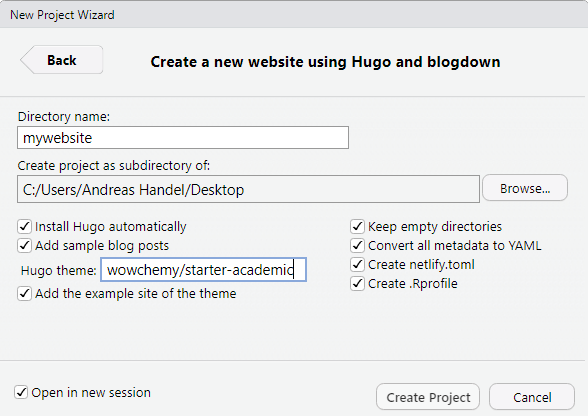This screenshot has height=416, width=588.
Task: Click the New Project Wizard title bar
Action: coord(294,14)
